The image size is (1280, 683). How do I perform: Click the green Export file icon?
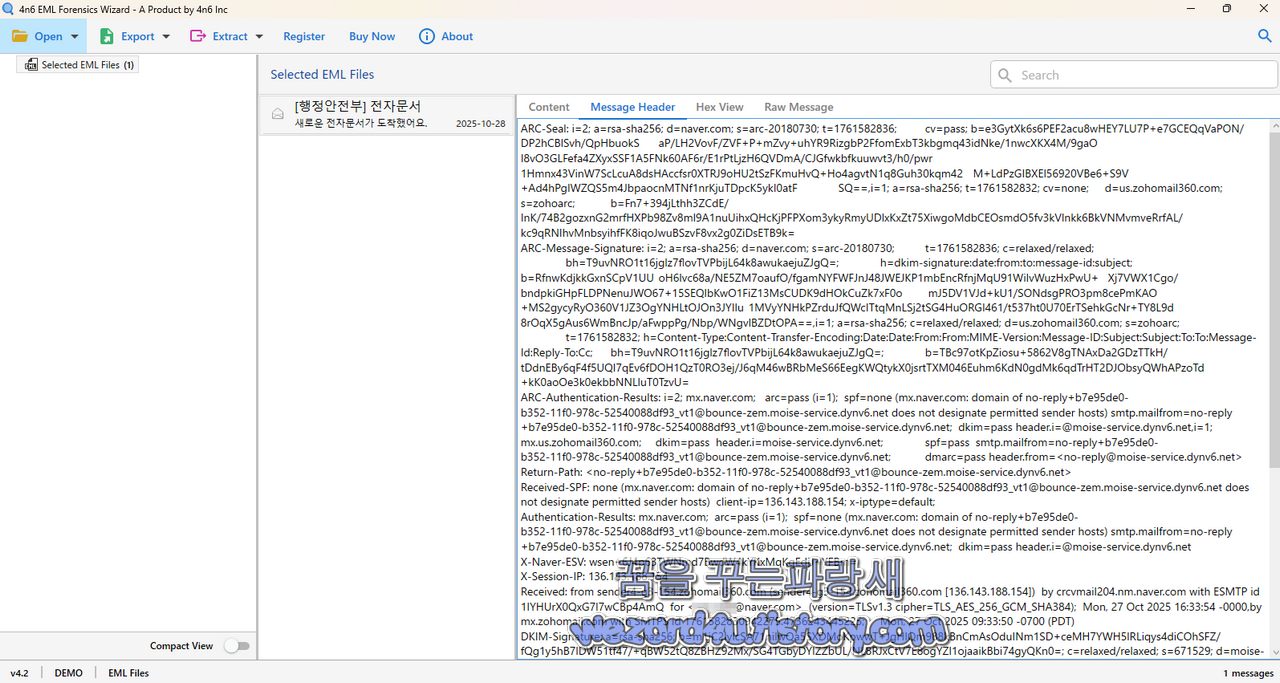[107, 36]
